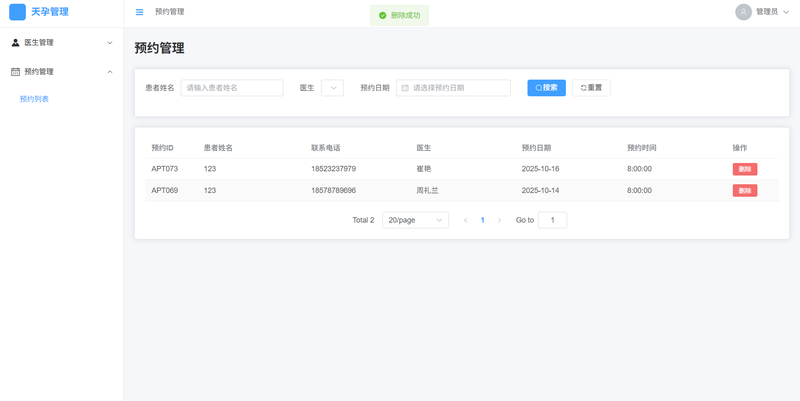Click the administrator avatar icon
The width and height of the screenshot is (800, 401).
point(743,12)
